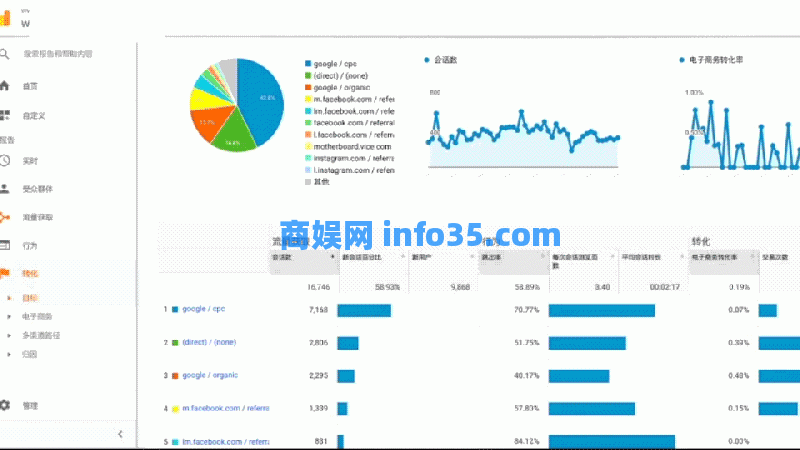Click the total bounce rate value 58.89%
The height and width of the screenshot is (450, 800).
527,287
